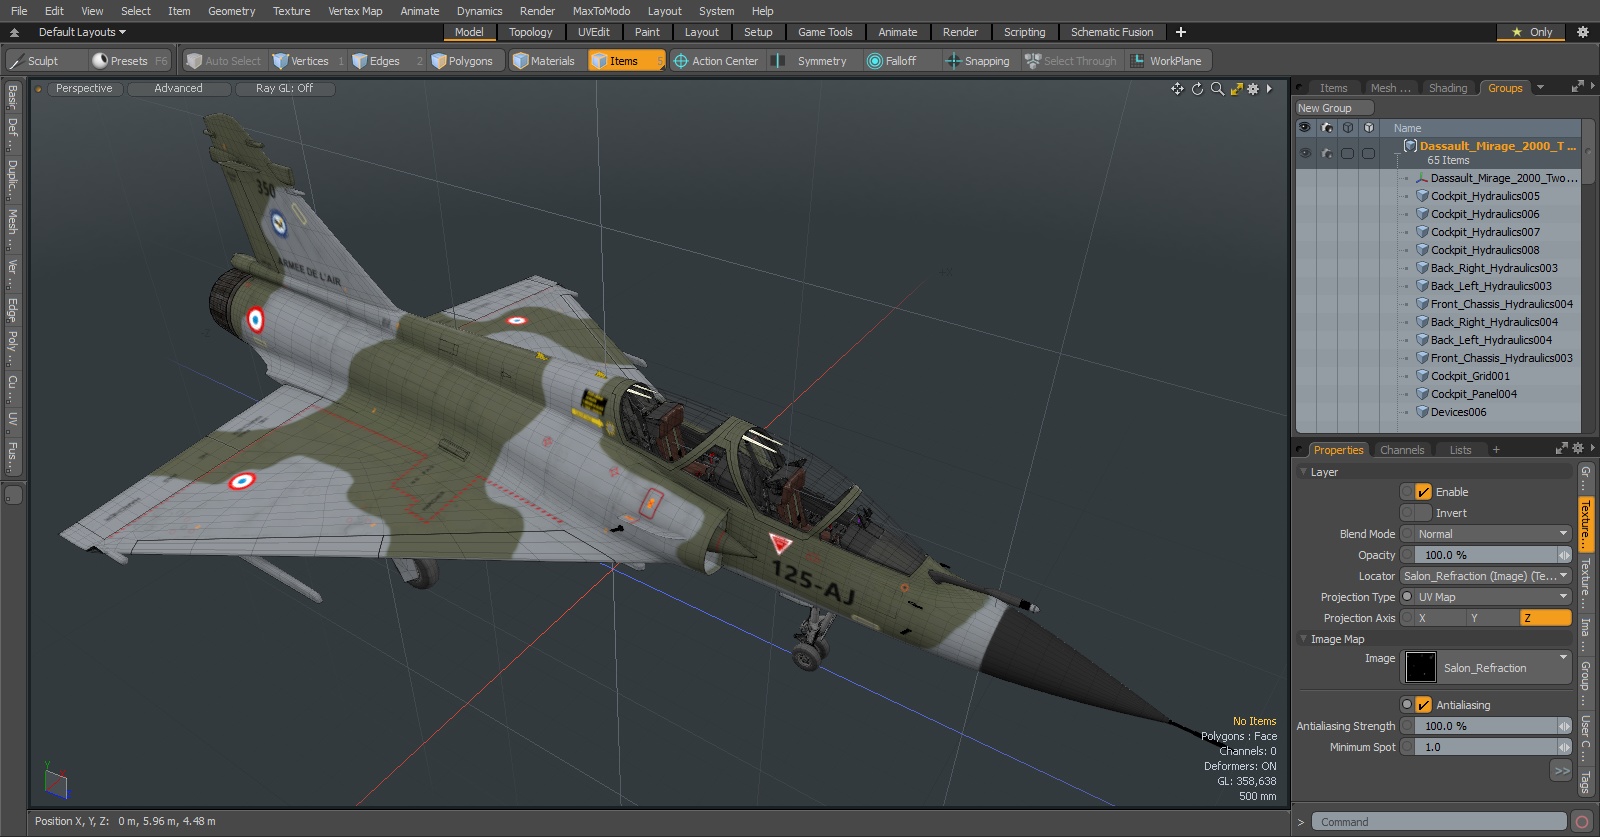Click the Select Through button
Viewport: 1600px width, 837px height.
click(1071, 61)
